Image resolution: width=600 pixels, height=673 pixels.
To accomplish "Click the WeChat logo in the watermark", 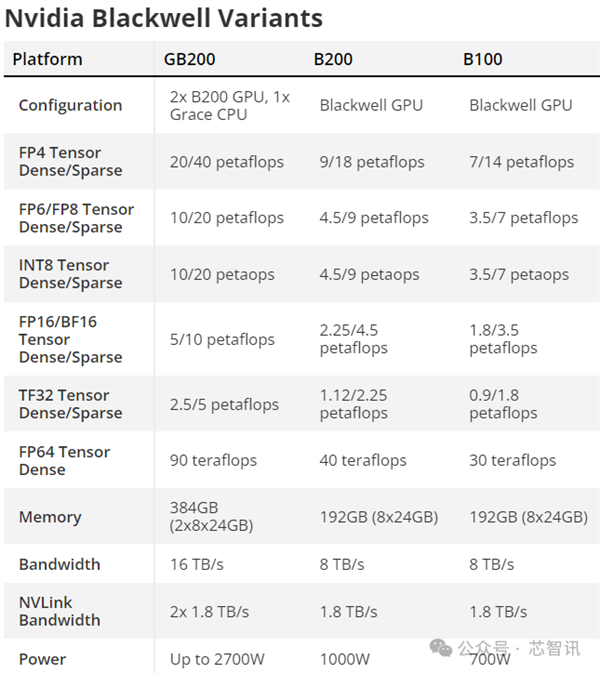I will tap(441, 648).
